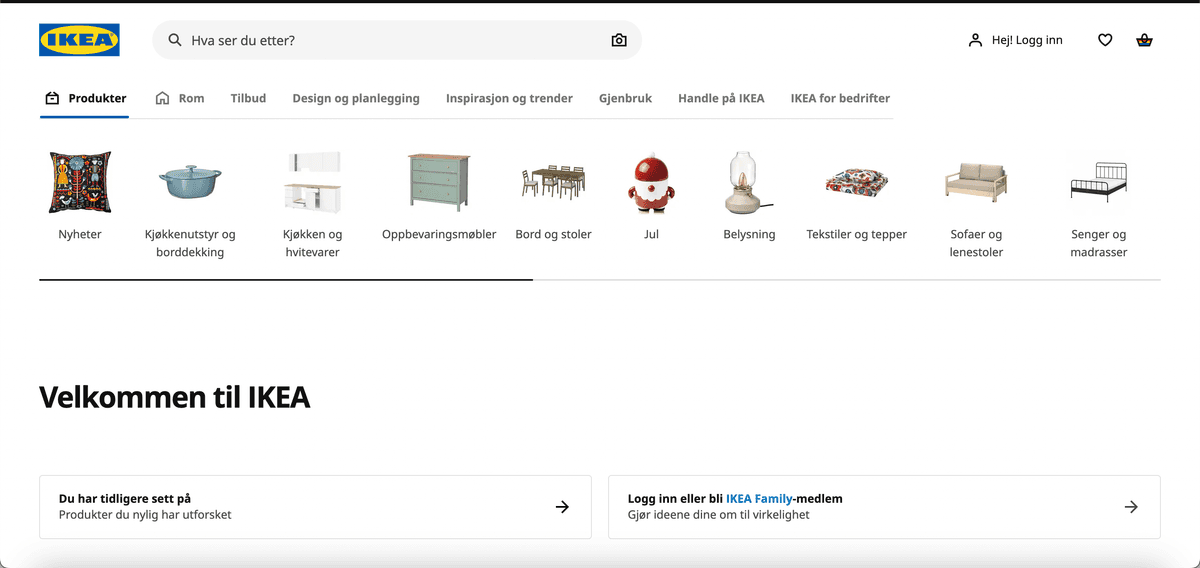The height and width of the screenshot is (568, 1200).
Task: Click the green dresser image
Action: tap(439, 182)
